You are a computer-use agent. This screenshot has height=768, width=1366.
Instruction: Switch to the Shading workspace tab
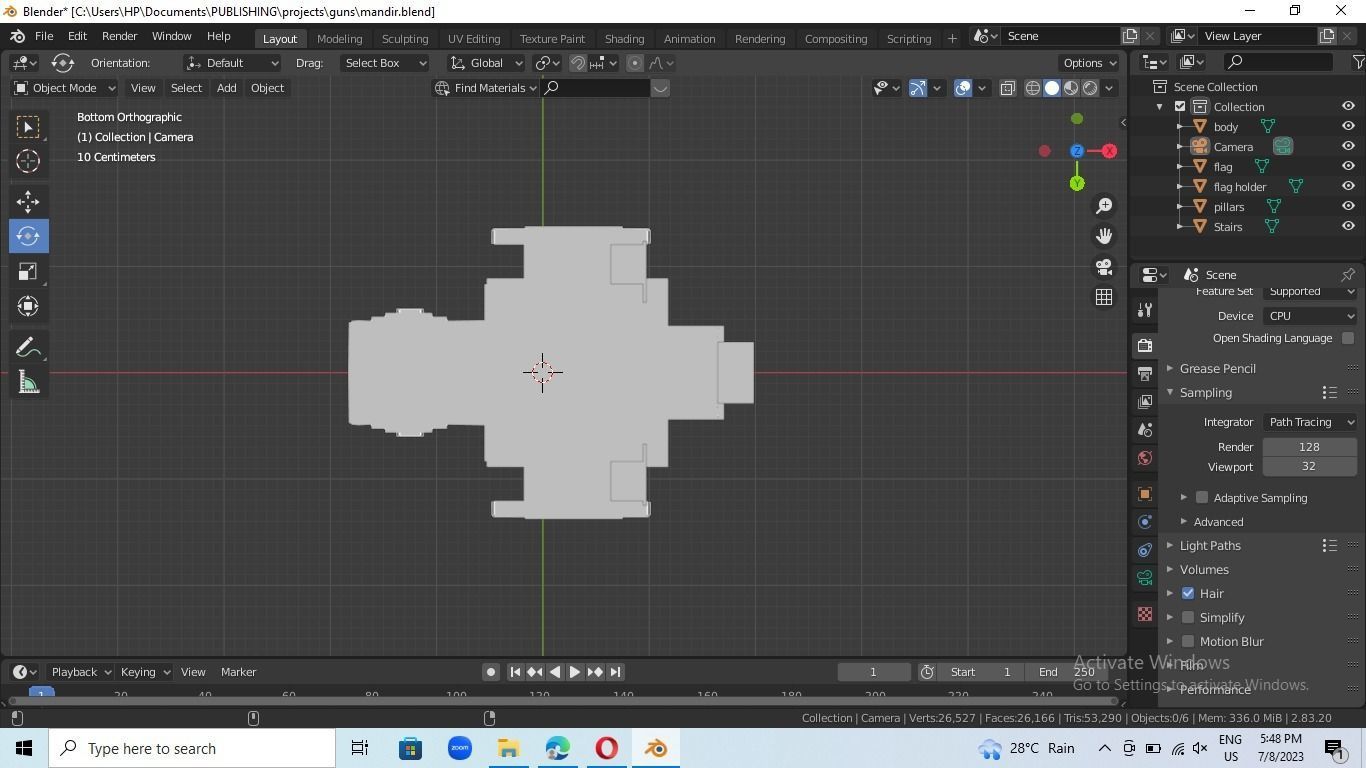(x=624, y=38)
